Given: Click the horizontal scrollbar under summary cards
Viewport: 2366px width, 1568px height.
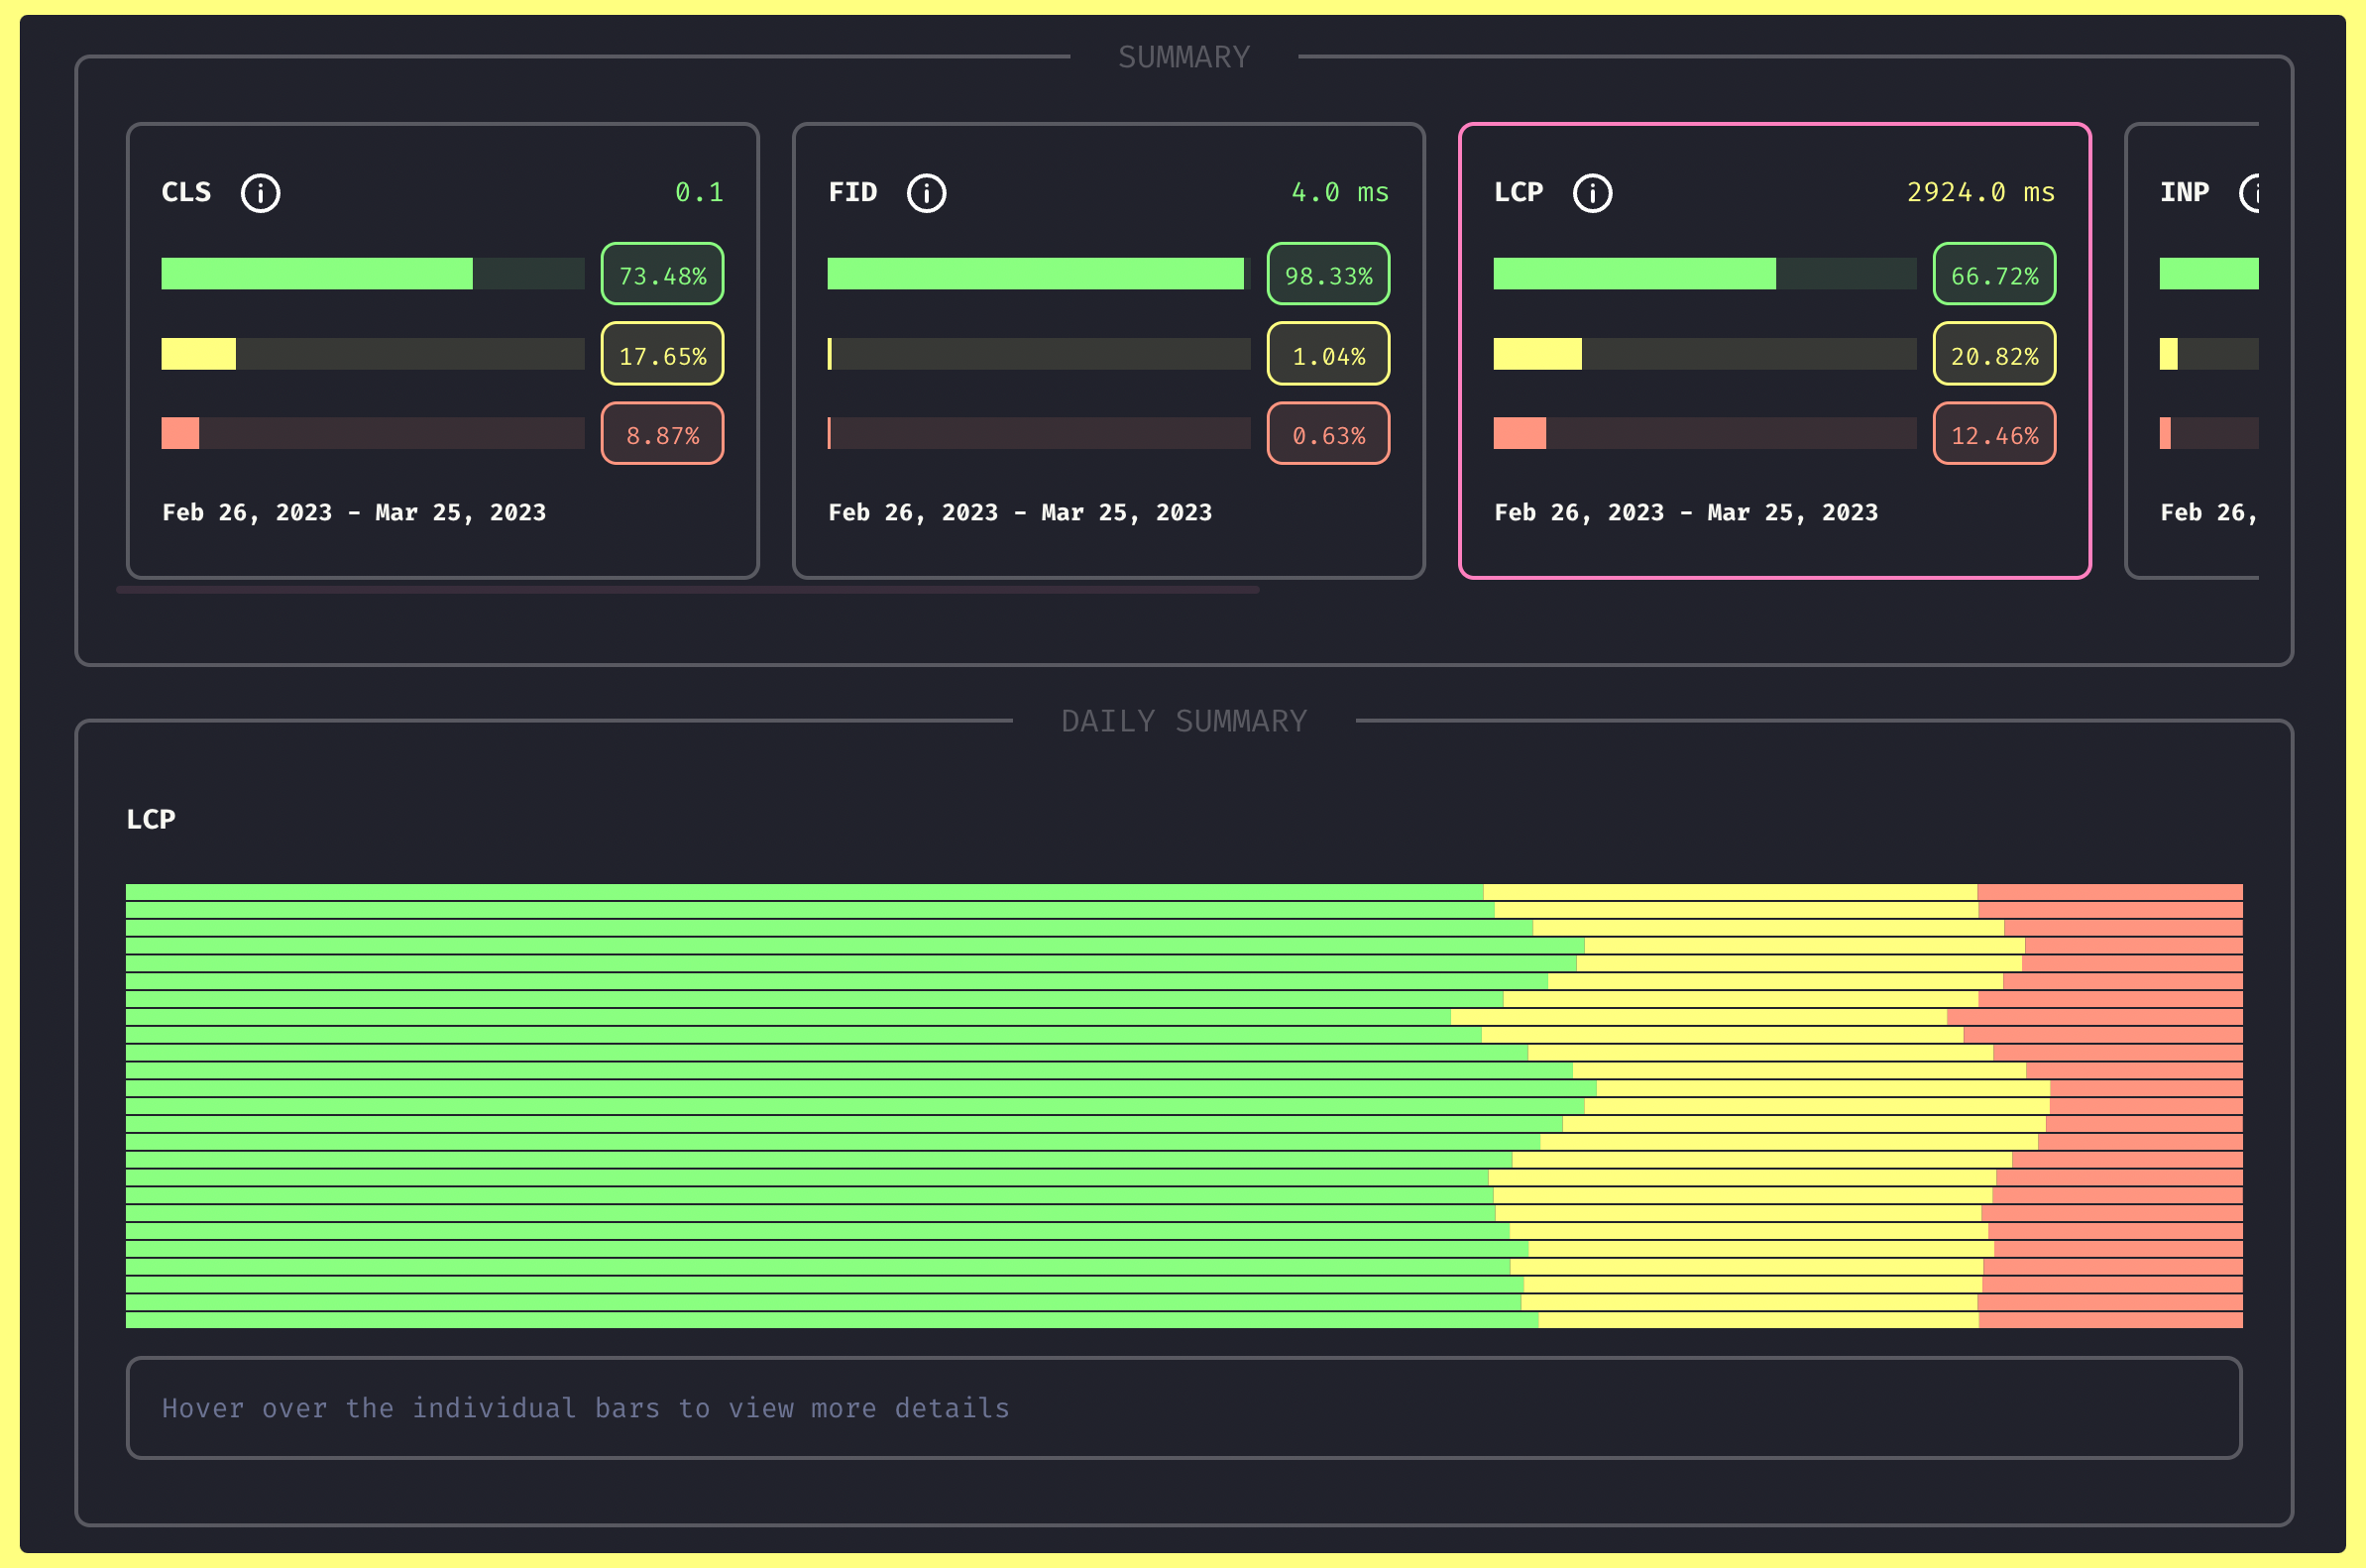Looking at the screenshot, I should pos(688,590).
